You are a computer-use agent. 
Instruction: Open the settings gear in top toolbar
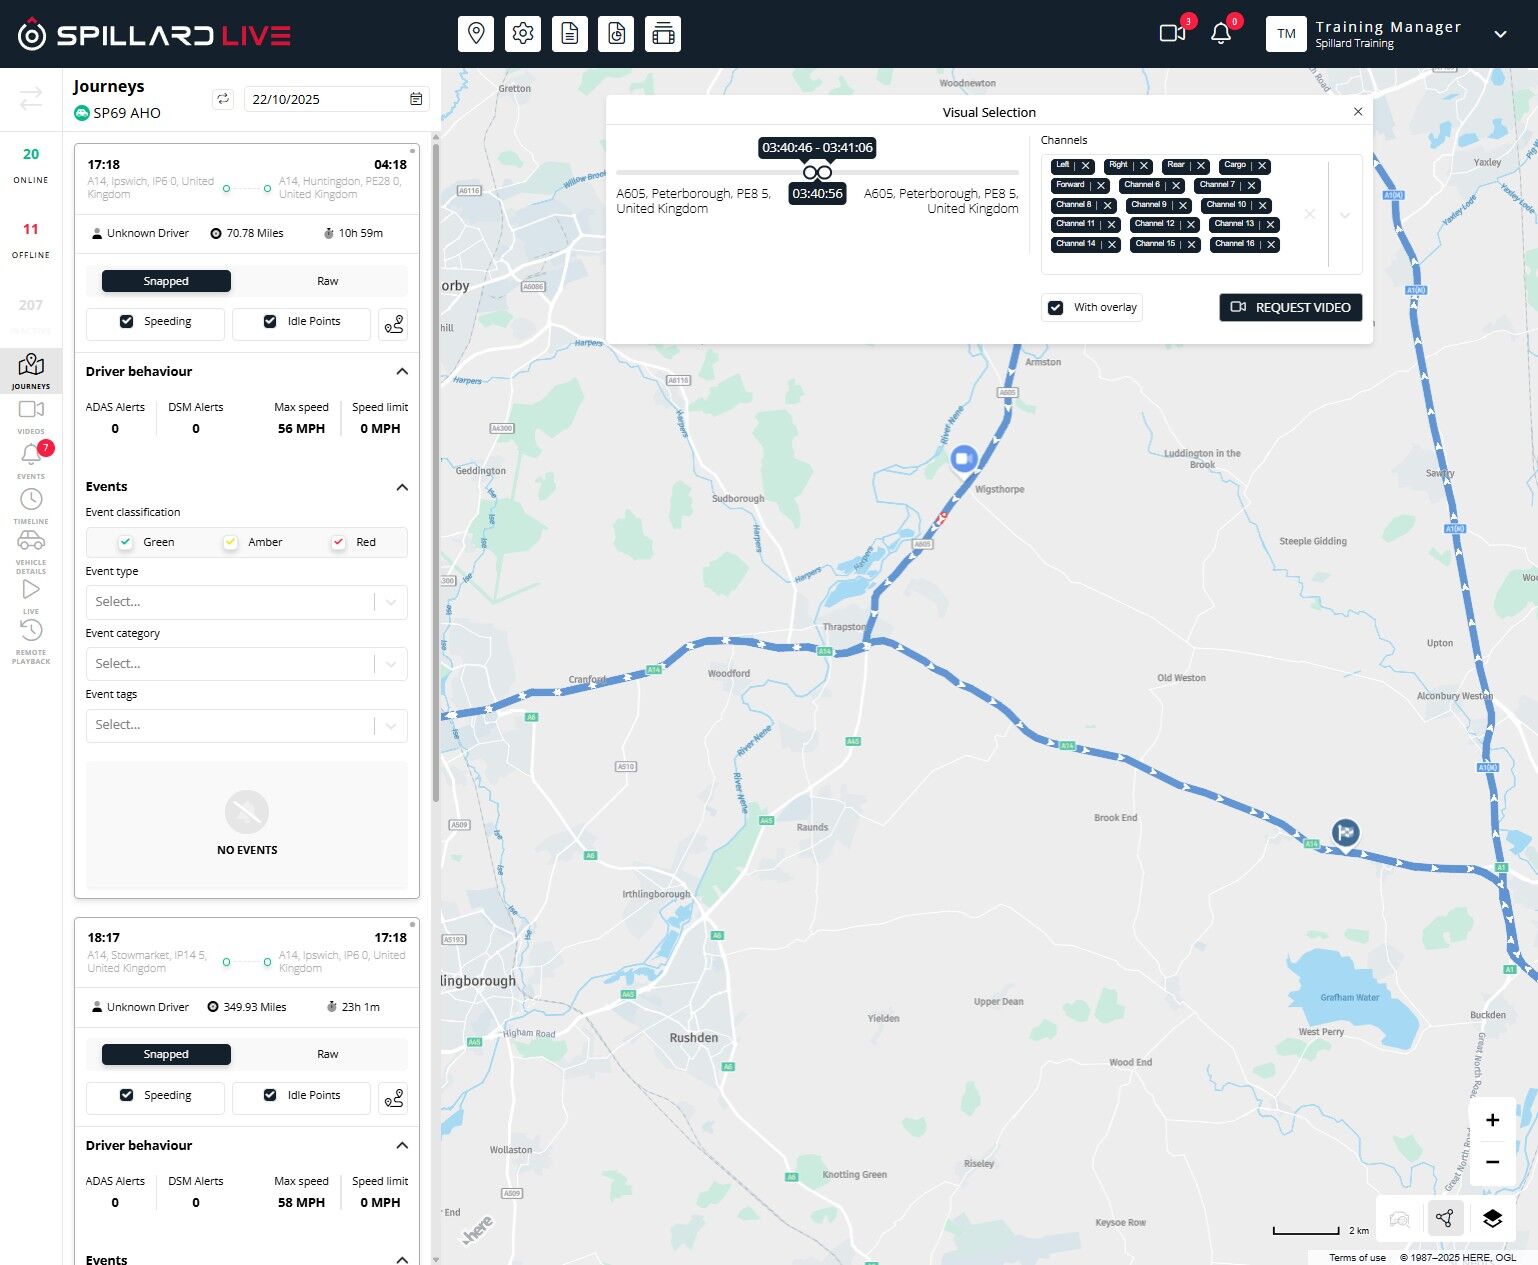pos(523,34)
